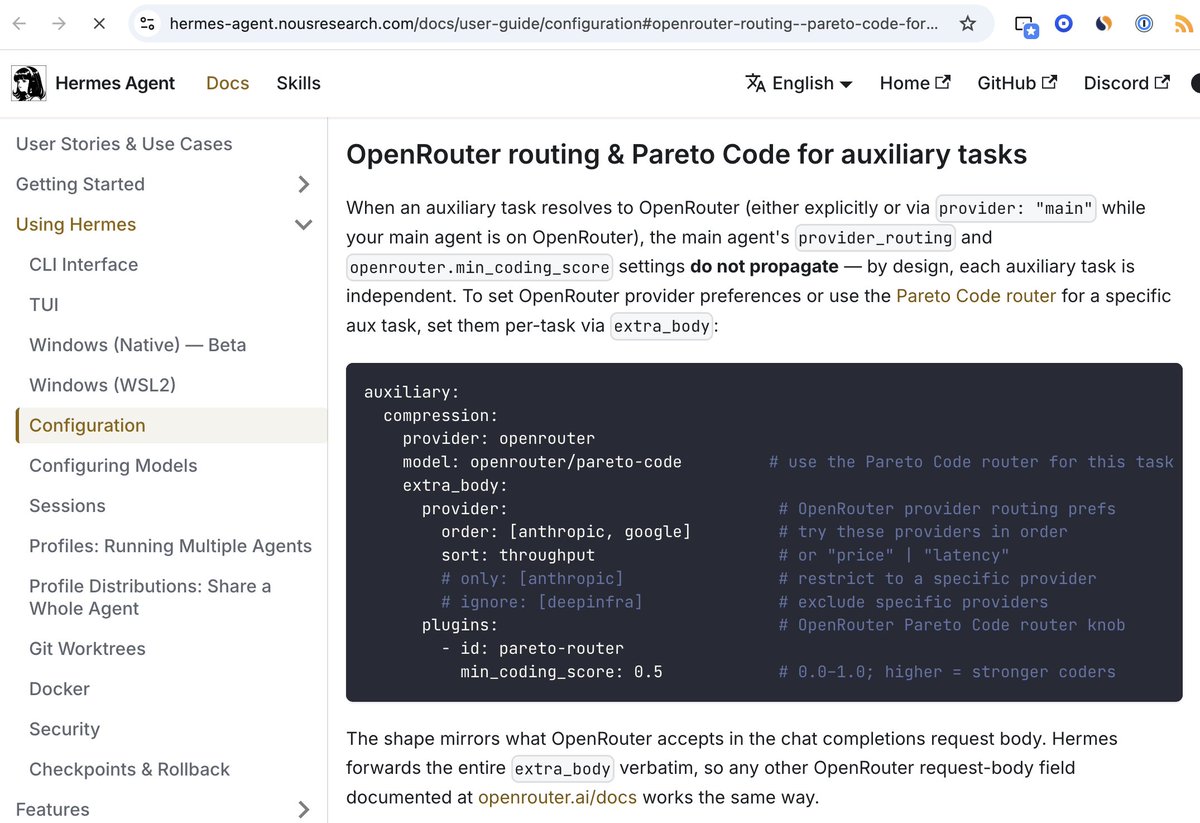Open Windows (WSL2) page
Viewport: 1200px width, 823px height.
103,385
